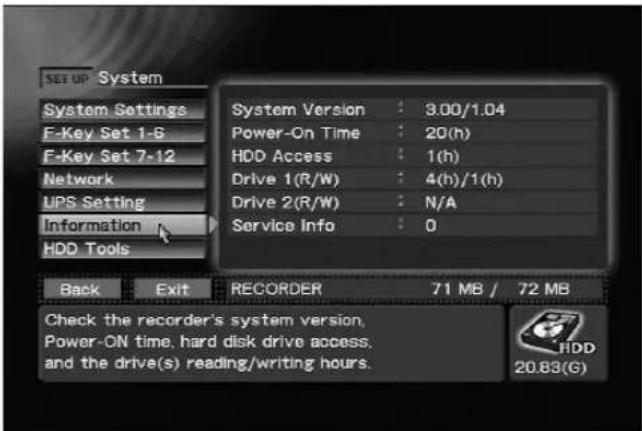Select the Drive 1(R/W) row

(414, 179)
